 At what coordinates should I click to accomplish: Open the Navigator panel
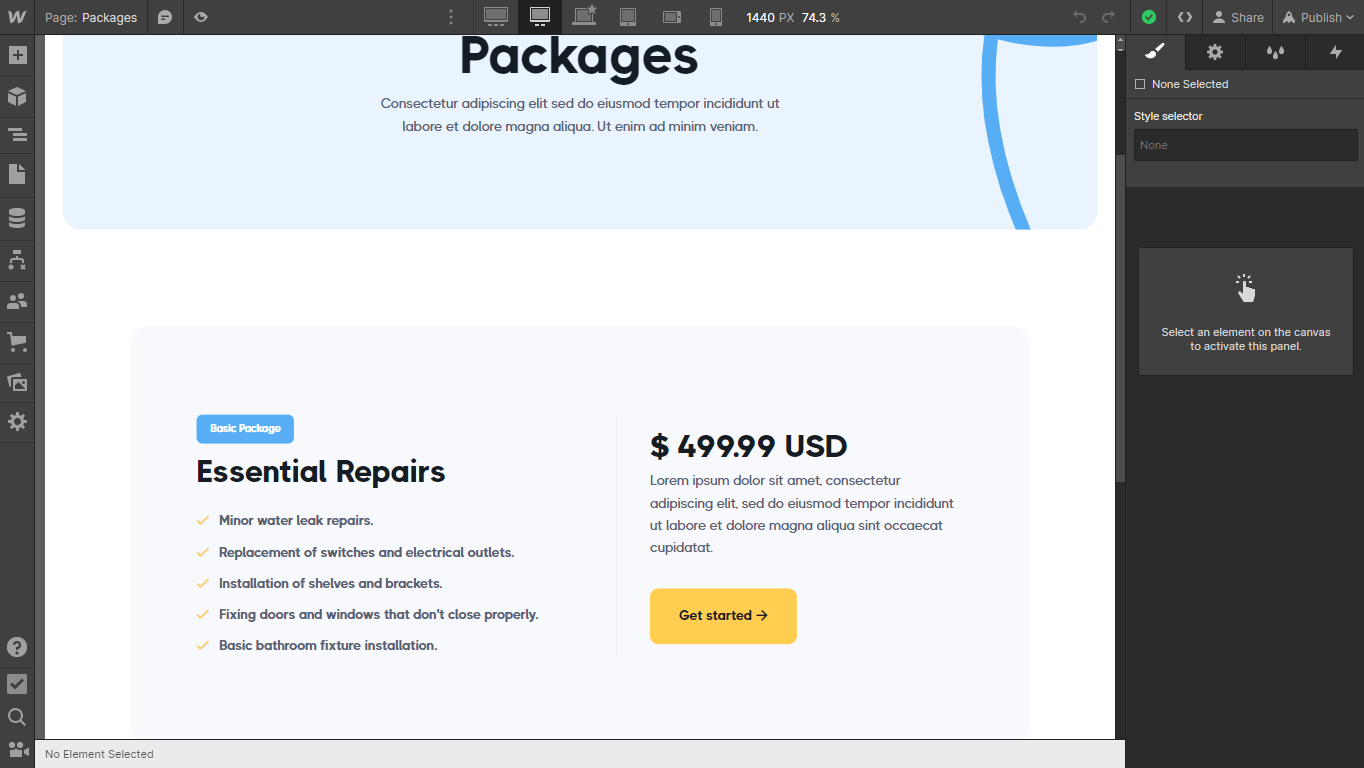coord(17,134)
